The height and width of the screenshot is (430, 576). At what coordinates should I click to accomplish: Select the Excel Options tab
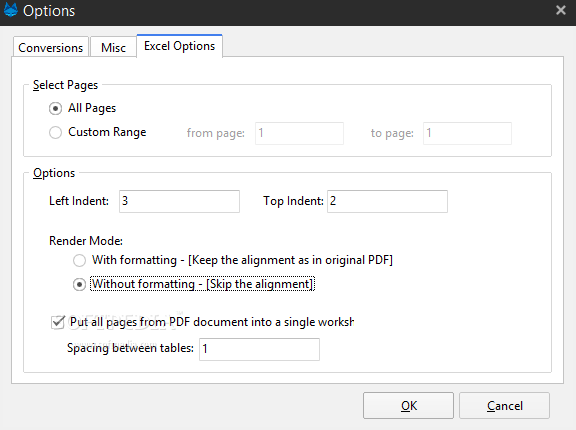point(180,46)
